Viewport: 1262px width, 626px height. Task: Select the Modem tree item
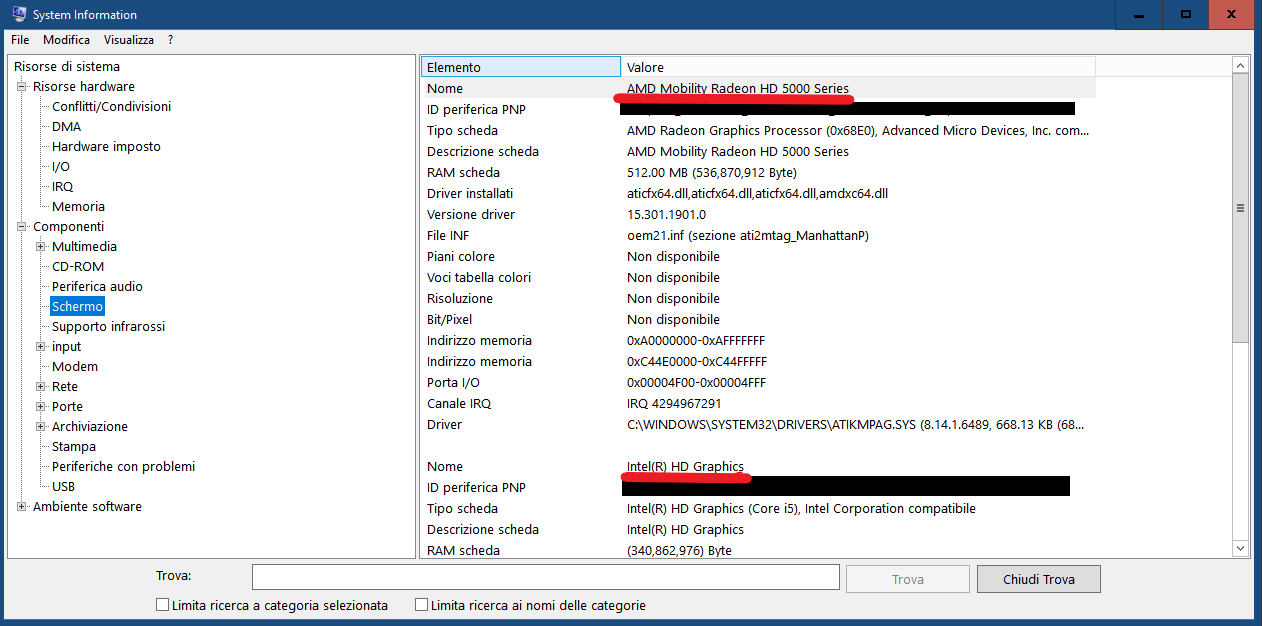click(75, 367)
